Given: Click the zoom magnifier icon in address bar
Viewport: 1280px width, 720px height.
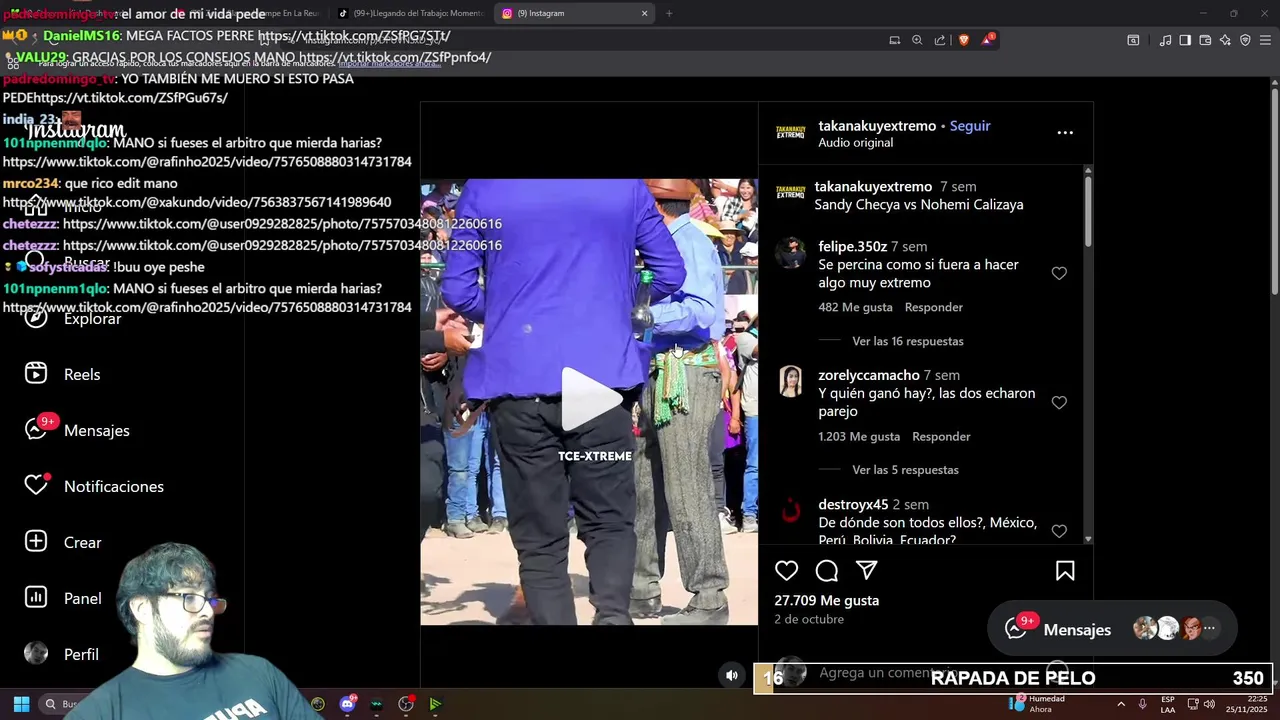Looking at the screenshot, I should click(917, 40).
